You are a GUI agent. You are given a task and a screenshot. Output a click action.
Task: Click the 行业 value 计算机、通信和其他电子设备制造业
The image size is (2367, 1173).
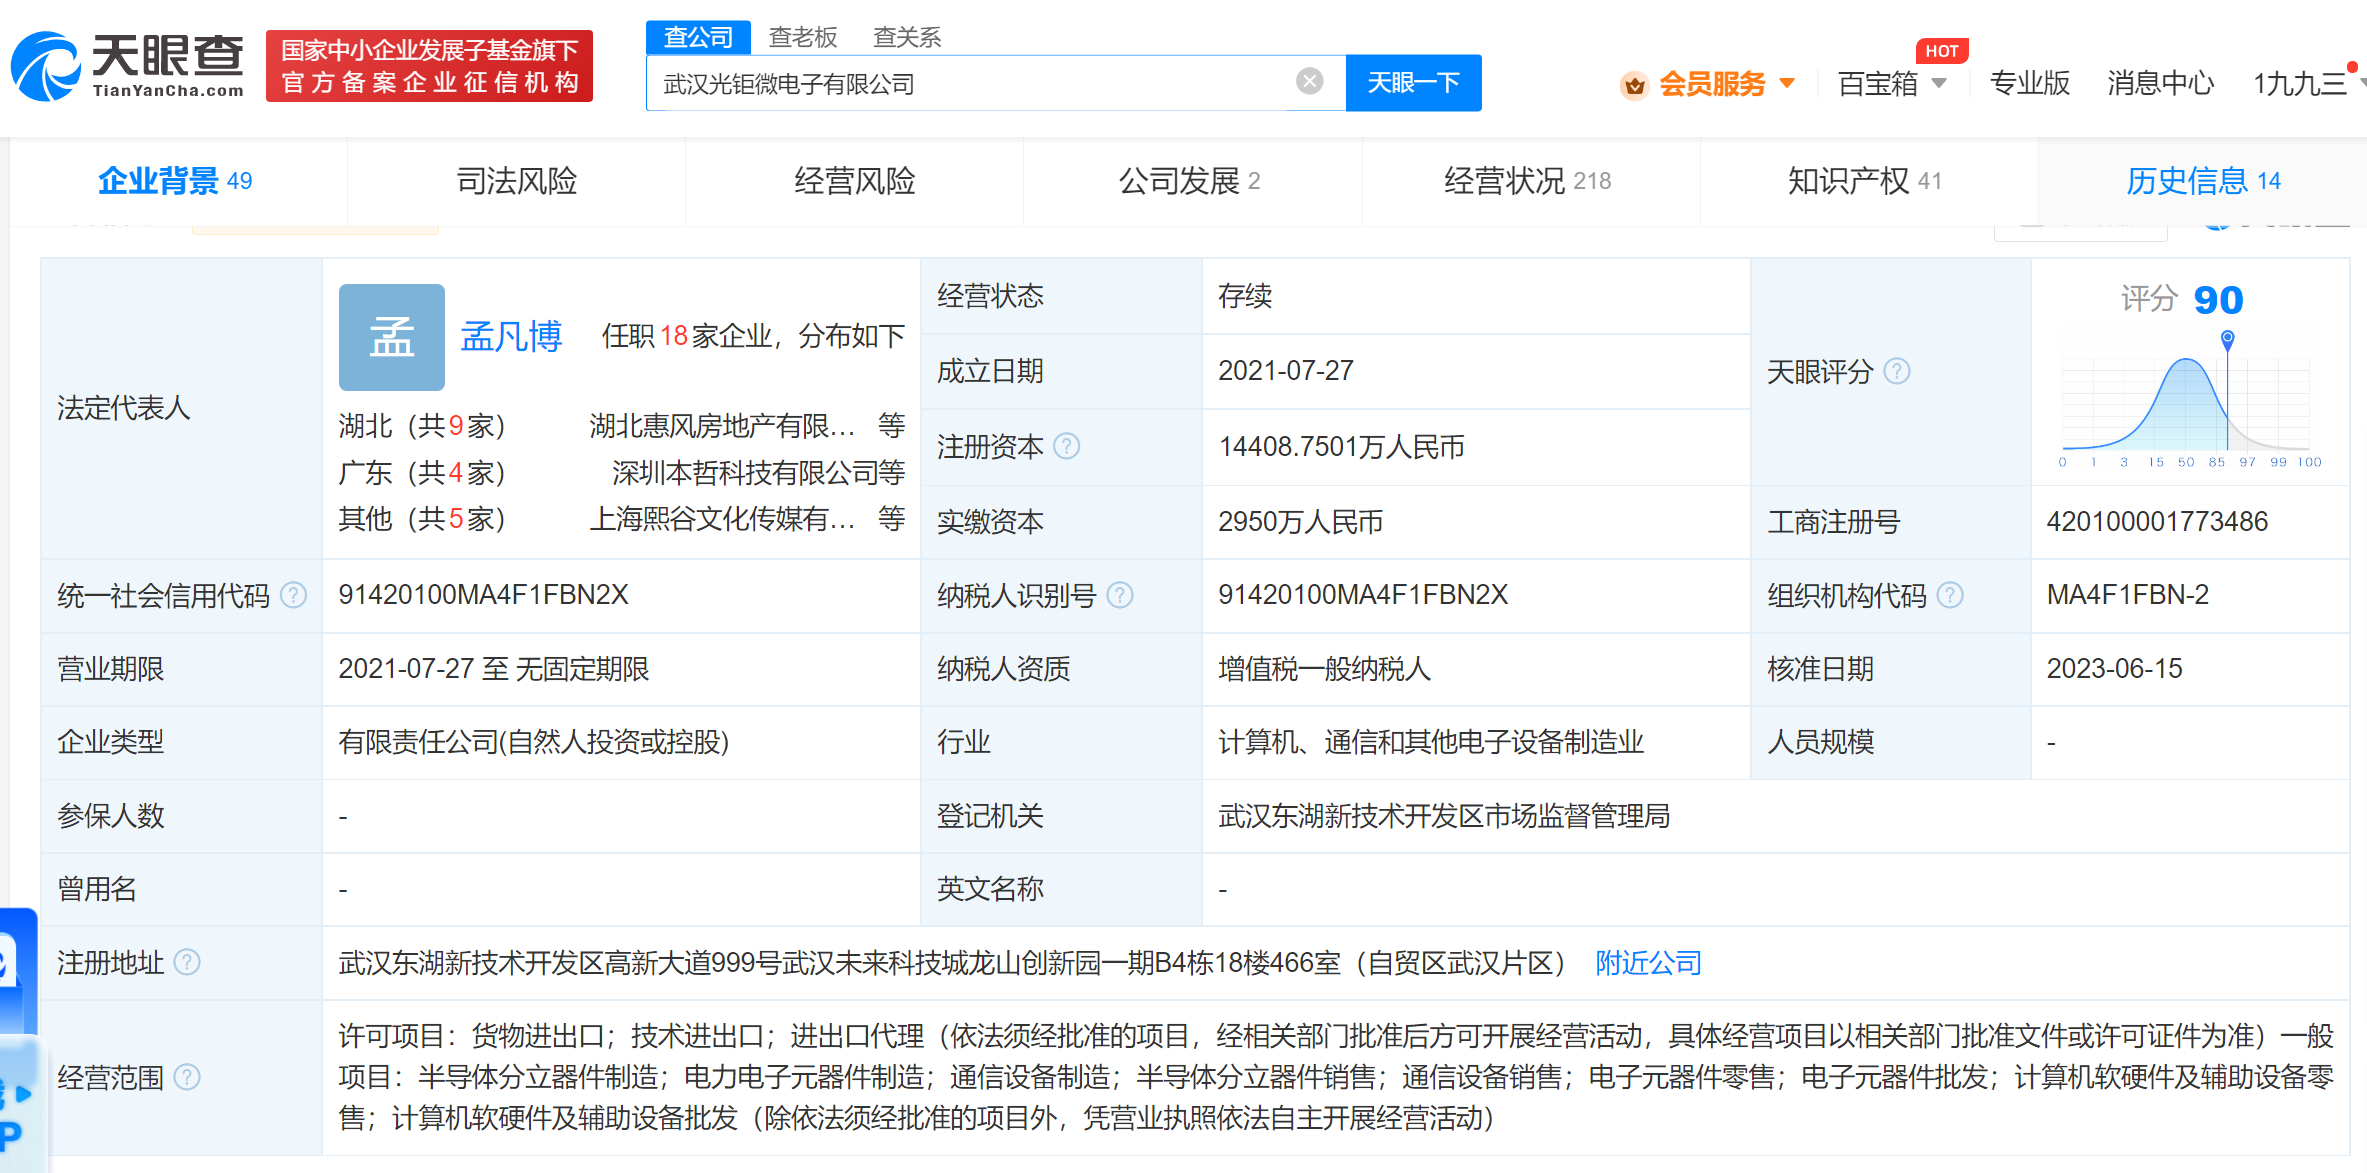coord(1430,742)
